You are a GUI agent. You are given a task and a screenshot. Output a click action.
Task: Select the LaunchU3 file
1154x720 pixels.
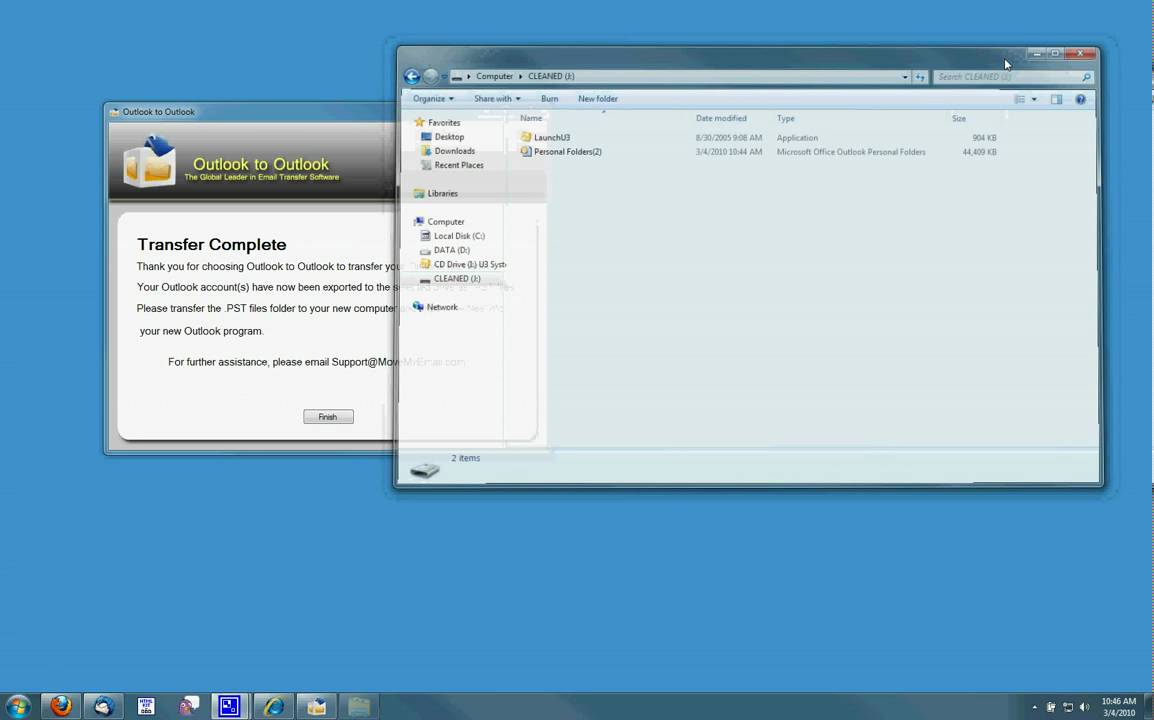[x=551, y=138]
